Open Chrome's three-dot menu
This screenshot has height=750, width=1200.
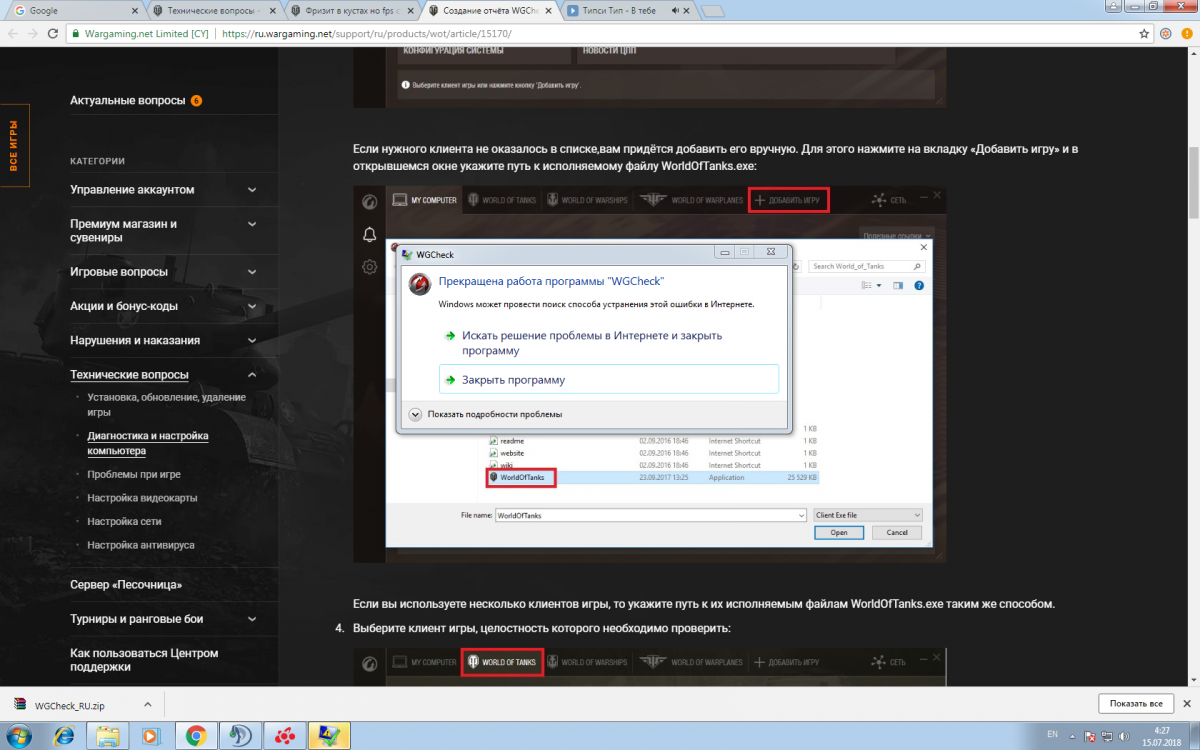pyautogui.click(x=1187, y=33)
